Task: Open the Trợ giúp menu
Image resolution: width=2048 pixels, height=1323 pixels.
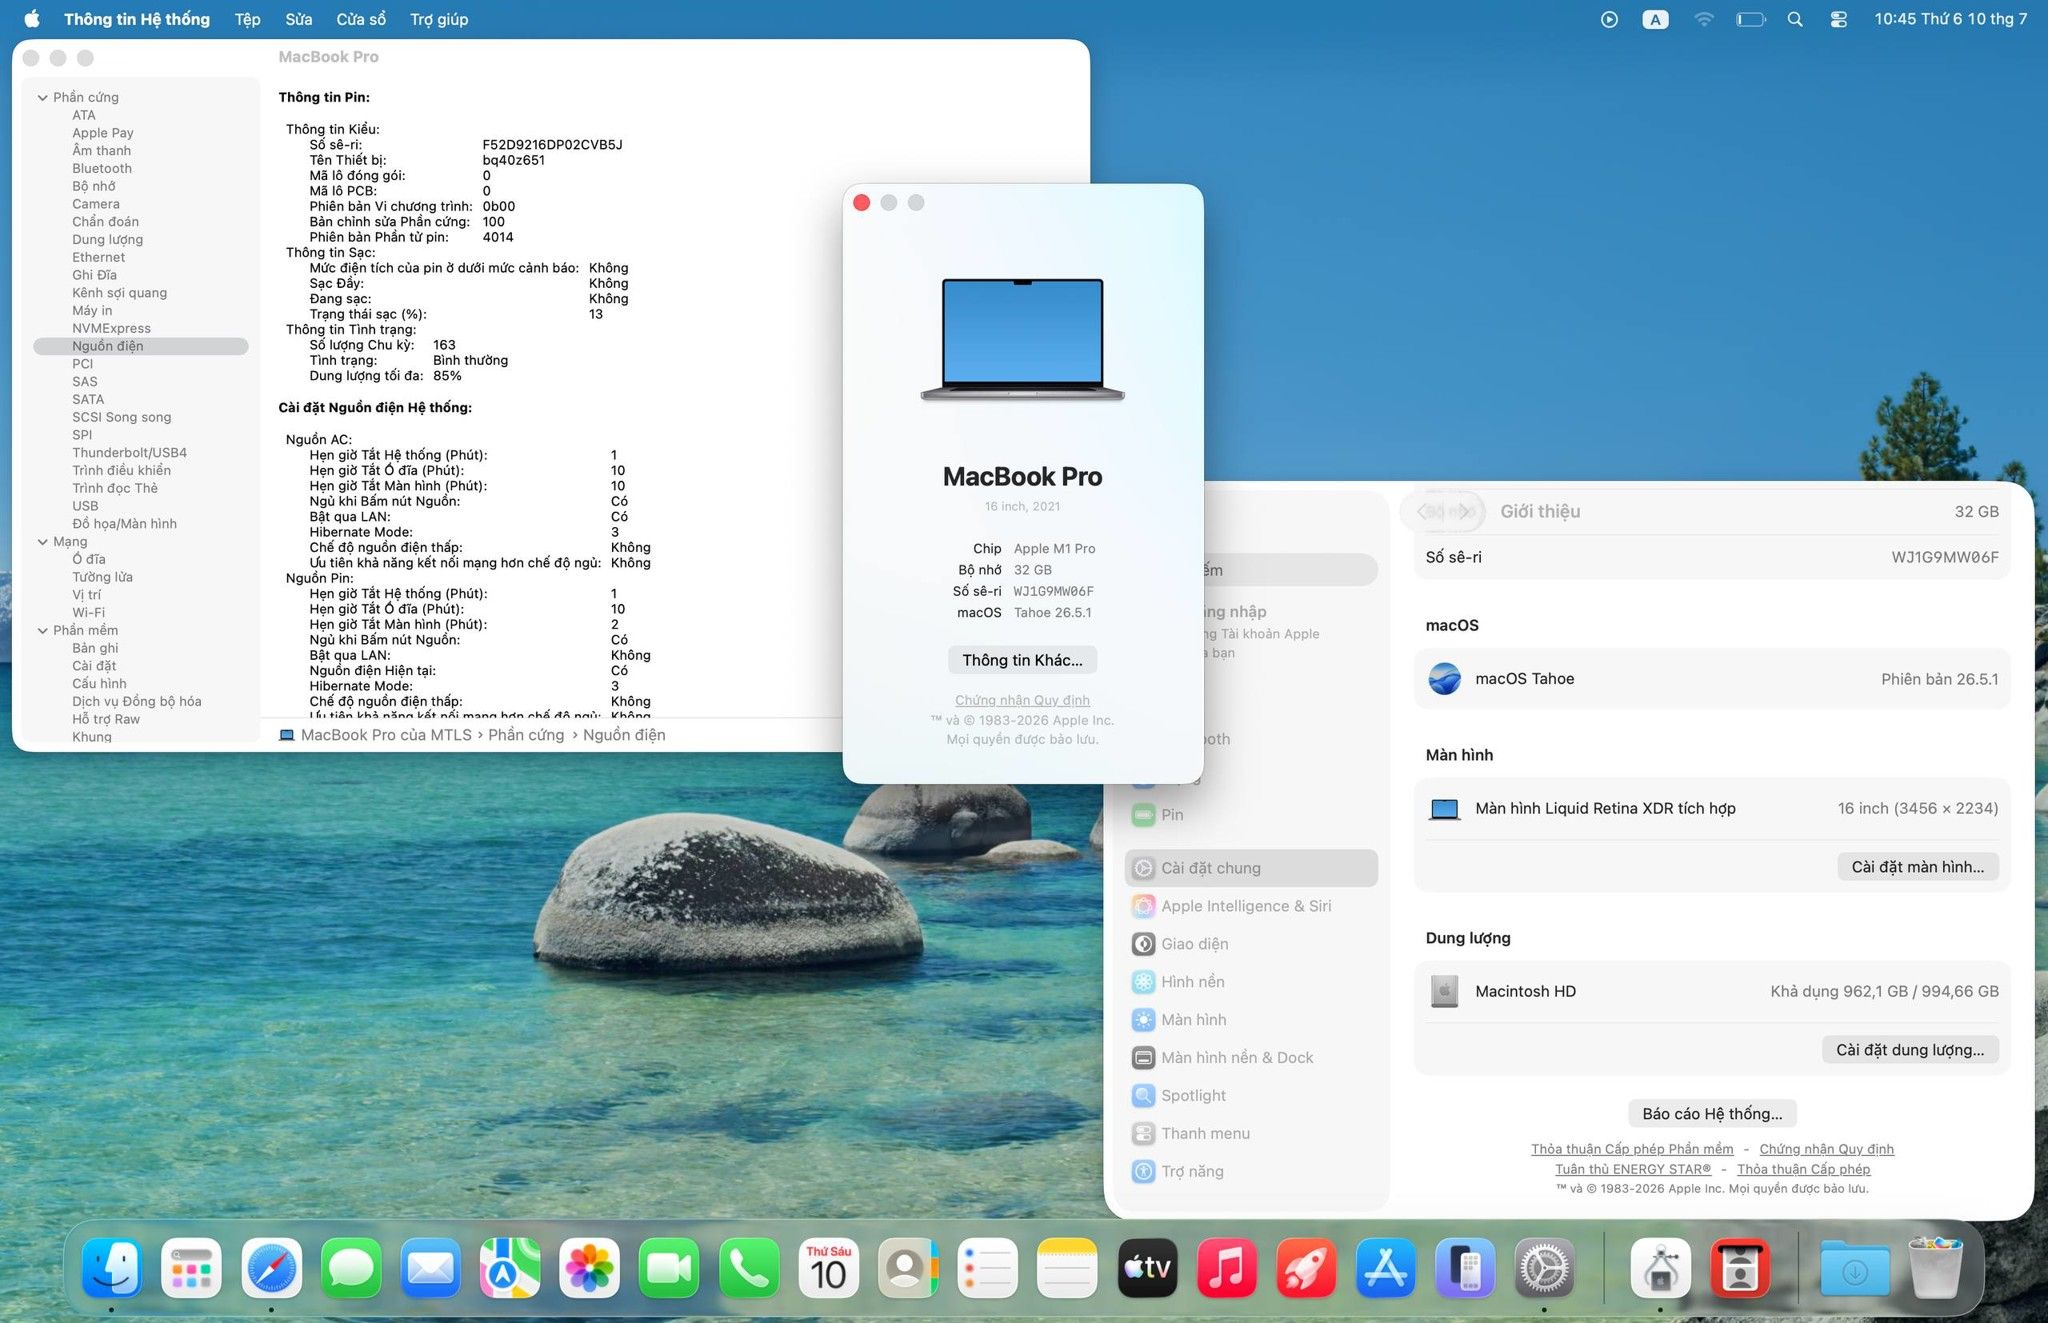Action: pos(439,19)
